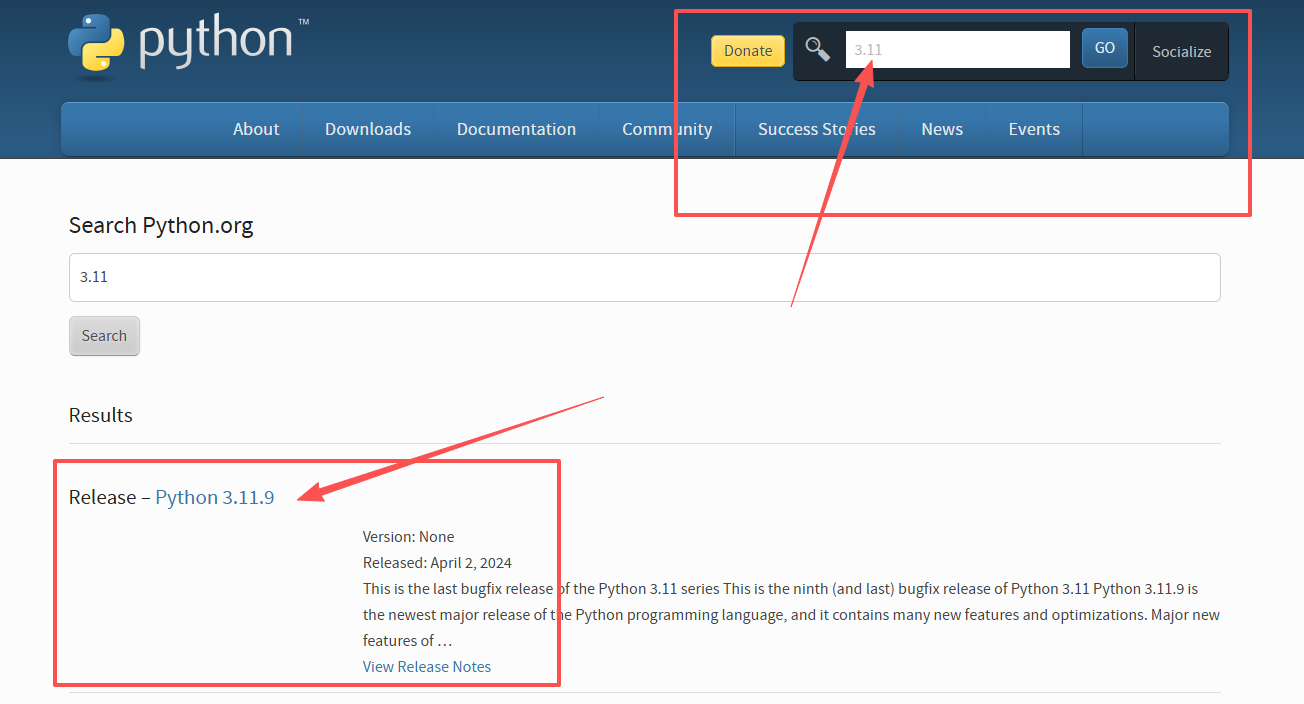Open the News nav item
The image size is (1304, 704).
(942, 129)
